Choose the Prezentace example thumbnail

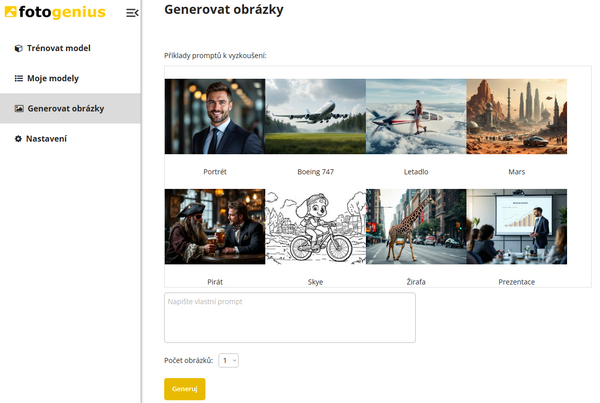tap(516, 227)
